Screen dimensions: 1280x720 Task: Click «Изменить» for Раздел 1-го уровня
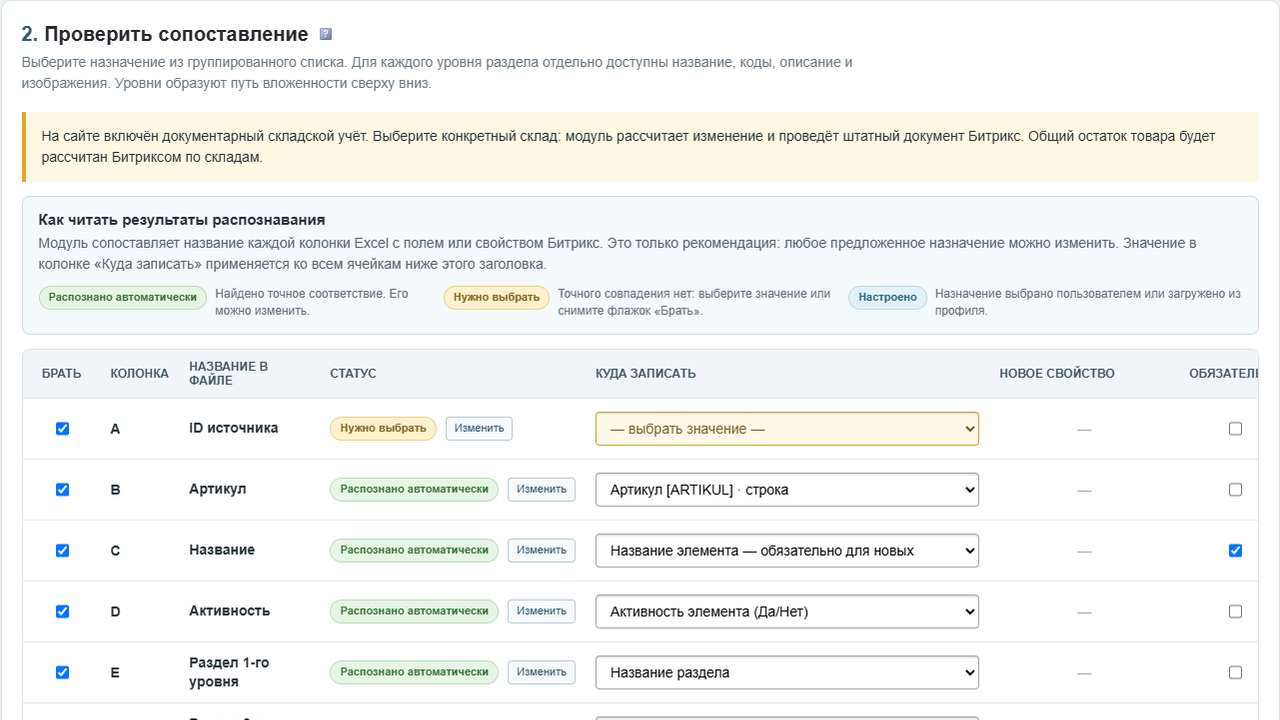[x=541, y=672]
